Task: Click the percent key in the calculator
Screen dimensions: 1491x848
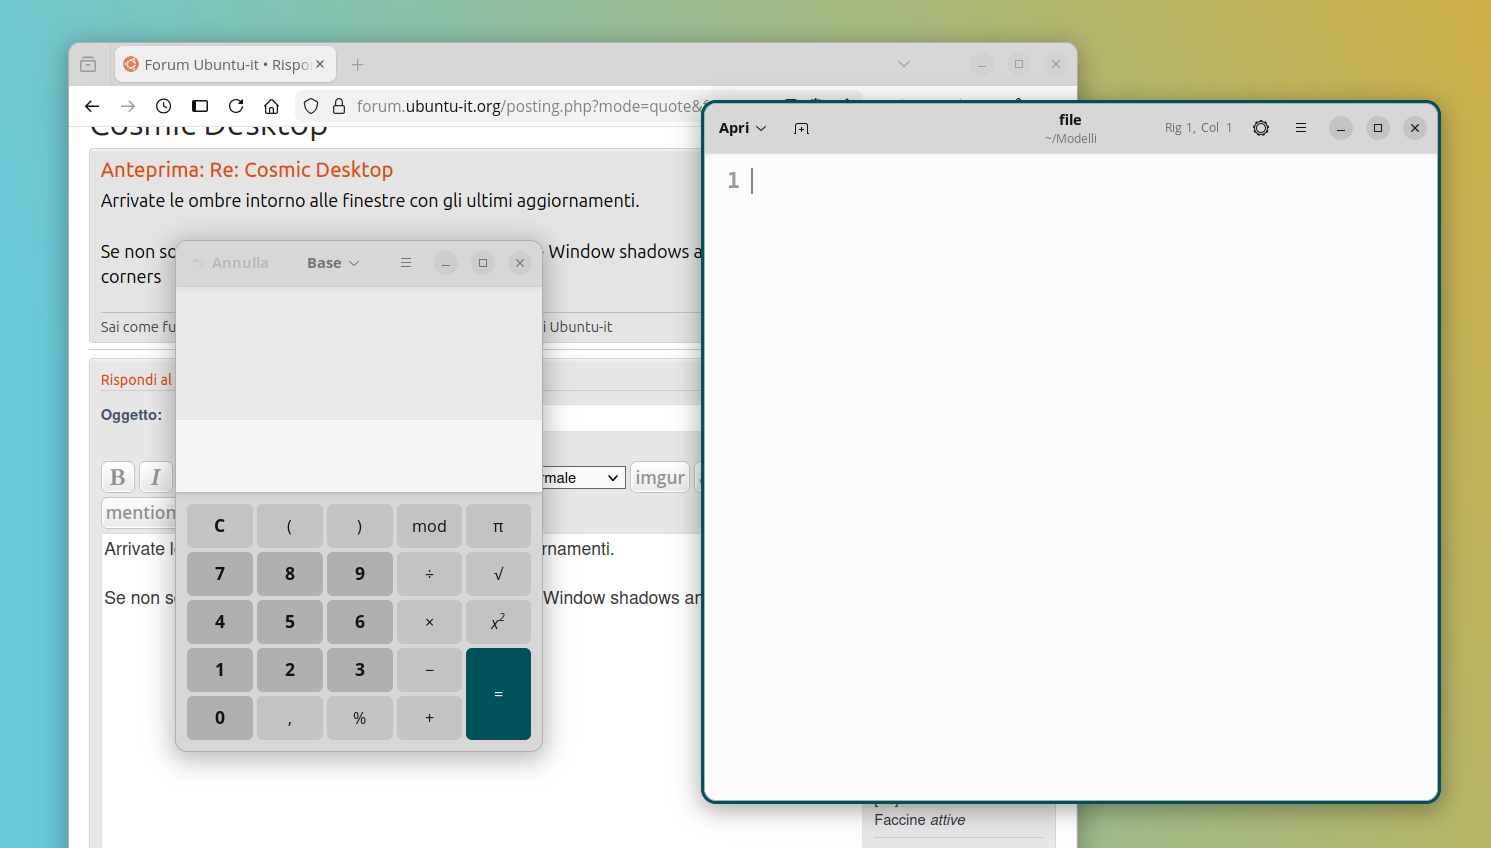Action: (x=360, y=718)
